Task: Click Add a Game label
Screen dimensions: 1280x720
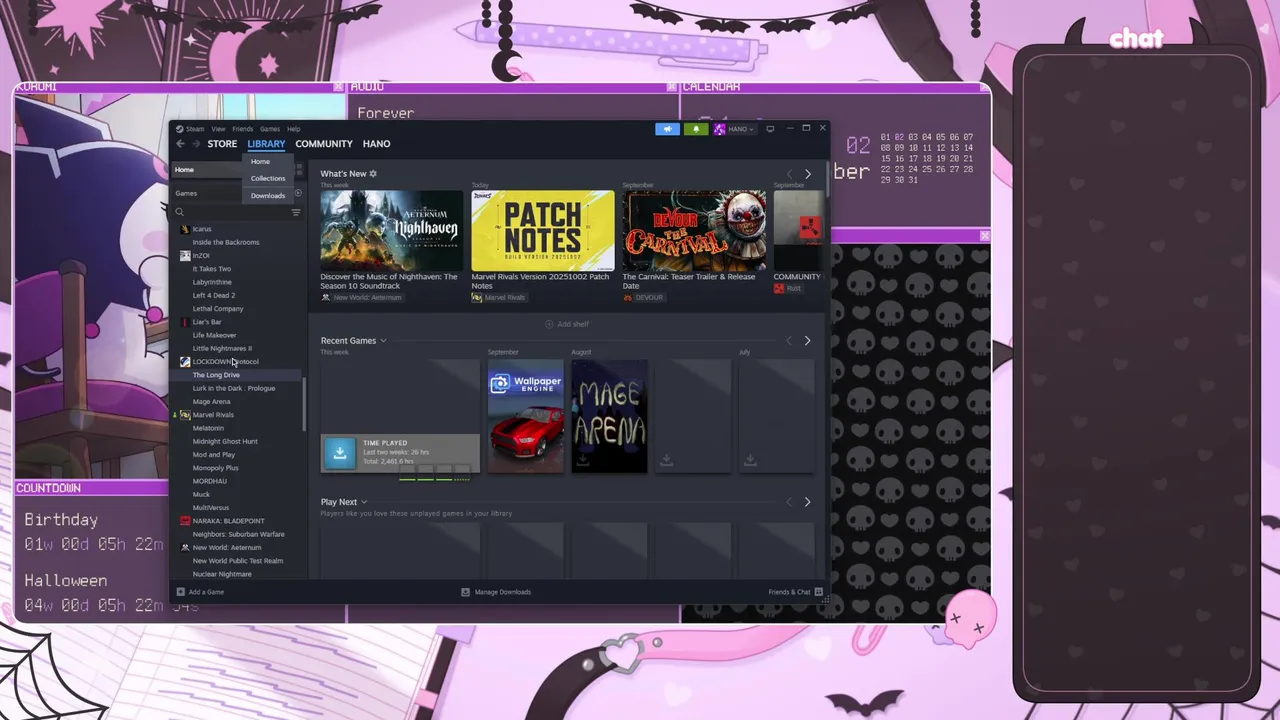Action: pos(206,592)
